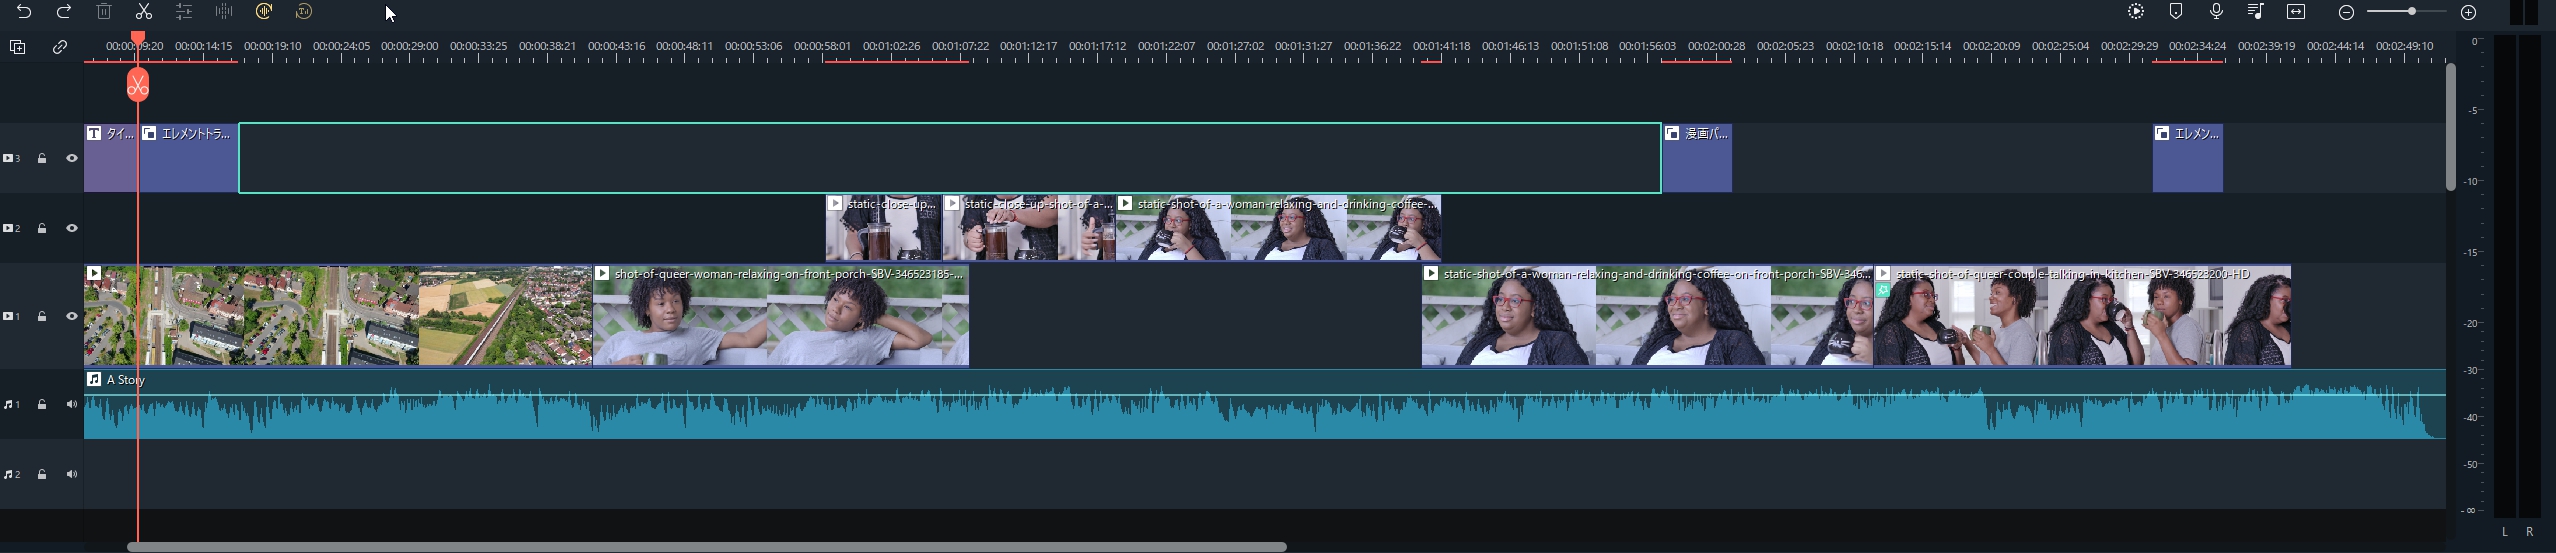Toggle the auto ripple link icon
The image size is (2556, 553).
coord(60,47)
